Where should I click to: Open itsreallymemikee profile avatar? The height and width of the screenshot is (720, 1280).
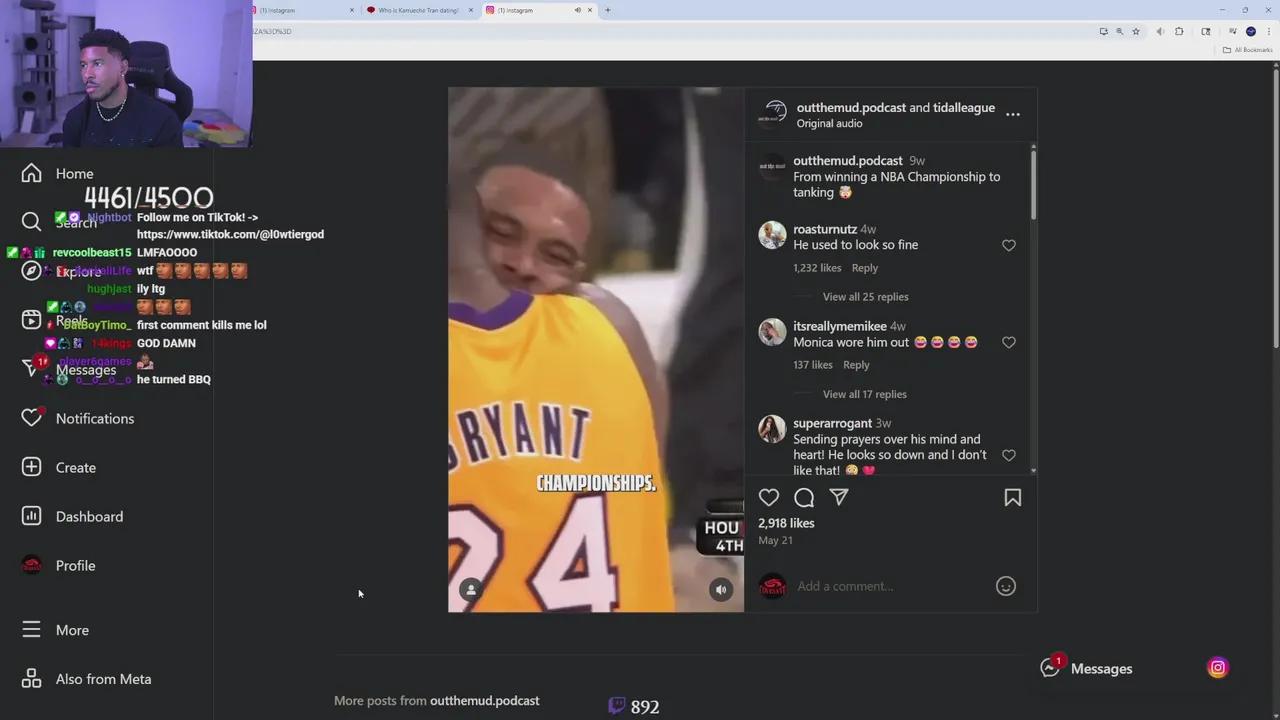(772, 332)
